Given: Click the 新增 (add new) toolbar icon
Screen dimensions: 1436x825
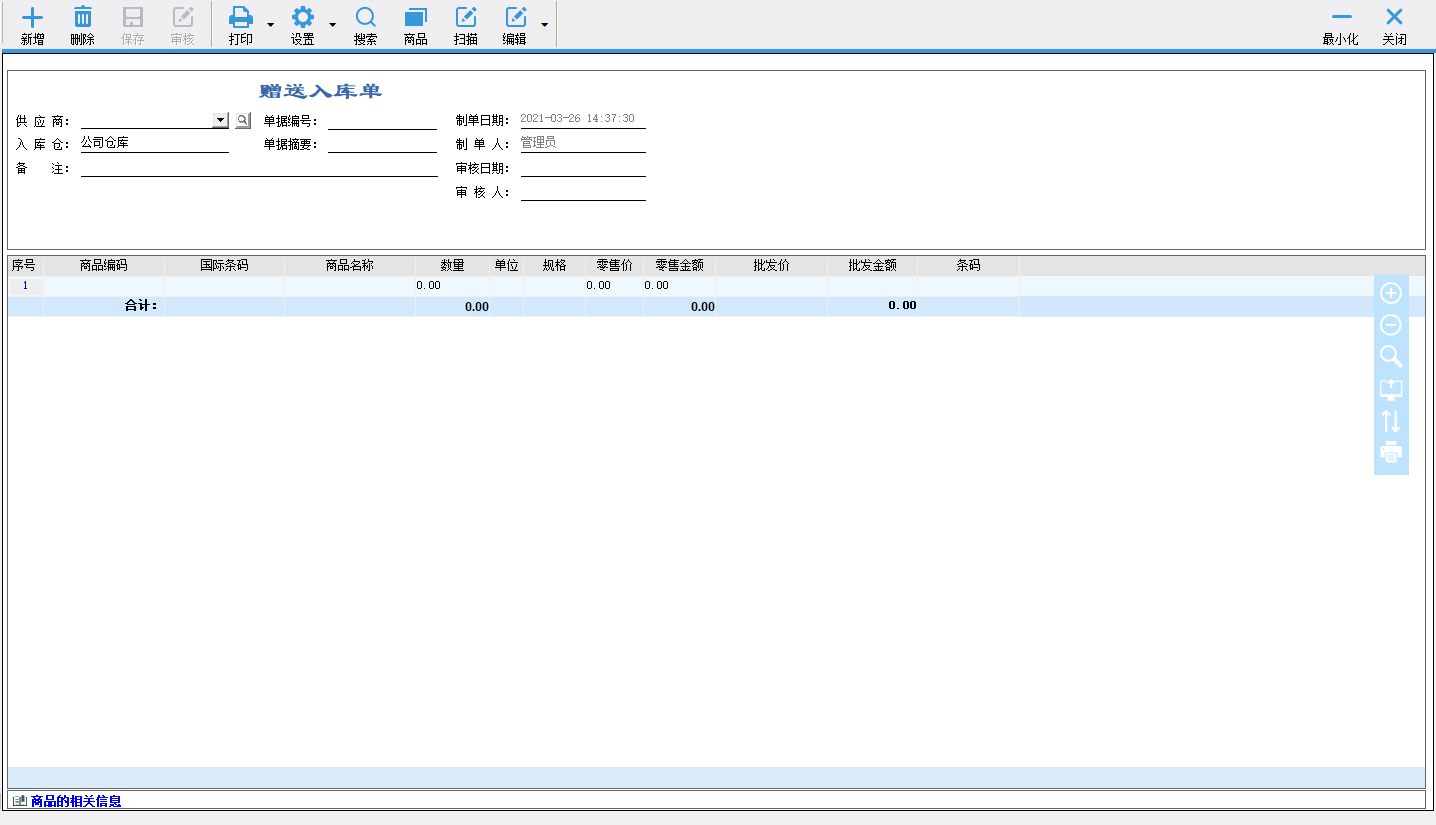Looking at the screenshot, I should click(x=33, y=17).
